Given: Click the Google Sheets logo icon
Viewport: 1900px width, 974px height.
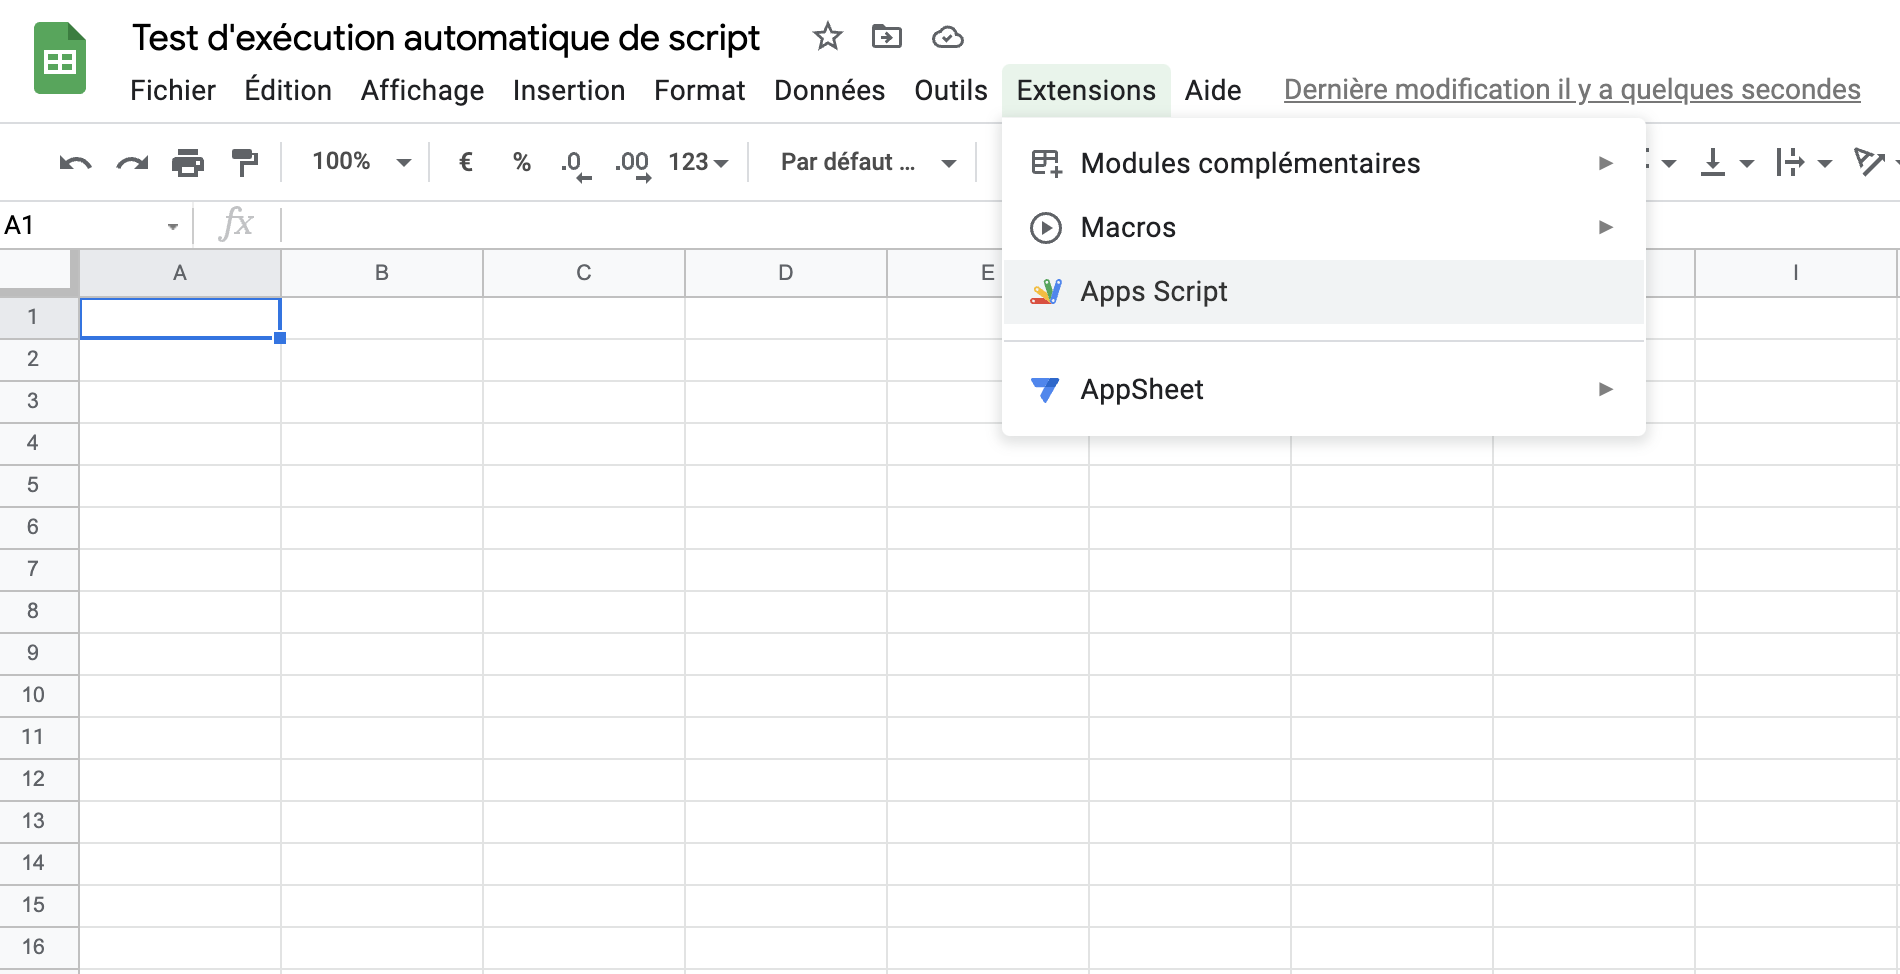Looking at the screenshot, I should 57,57.
